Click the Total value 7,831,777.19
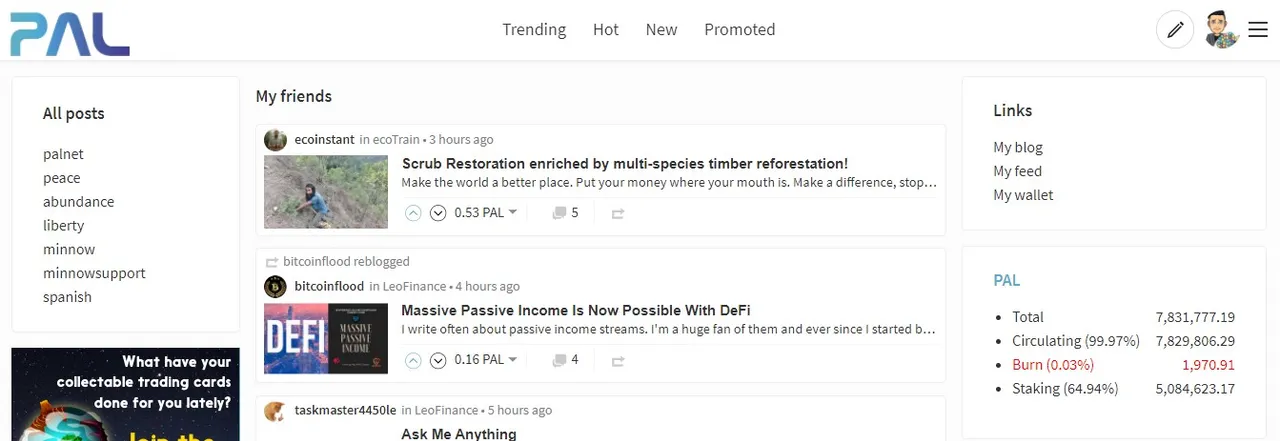The width and height of the screenshot is (1280, 441). pos(1195,317)
